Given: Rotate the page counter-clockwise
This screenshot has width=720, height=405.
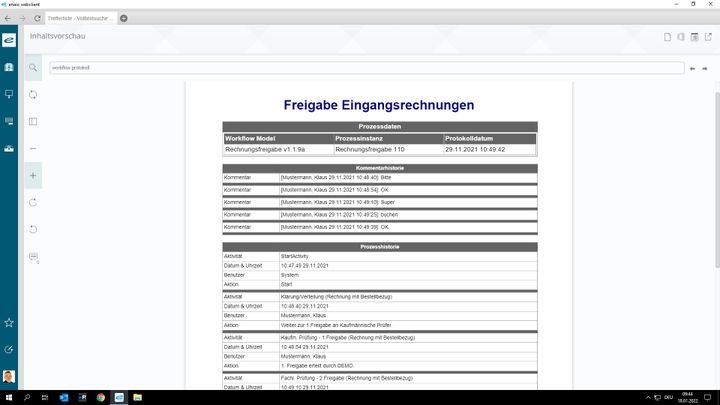Looking at the screenshot, I should tap(33, 230).
